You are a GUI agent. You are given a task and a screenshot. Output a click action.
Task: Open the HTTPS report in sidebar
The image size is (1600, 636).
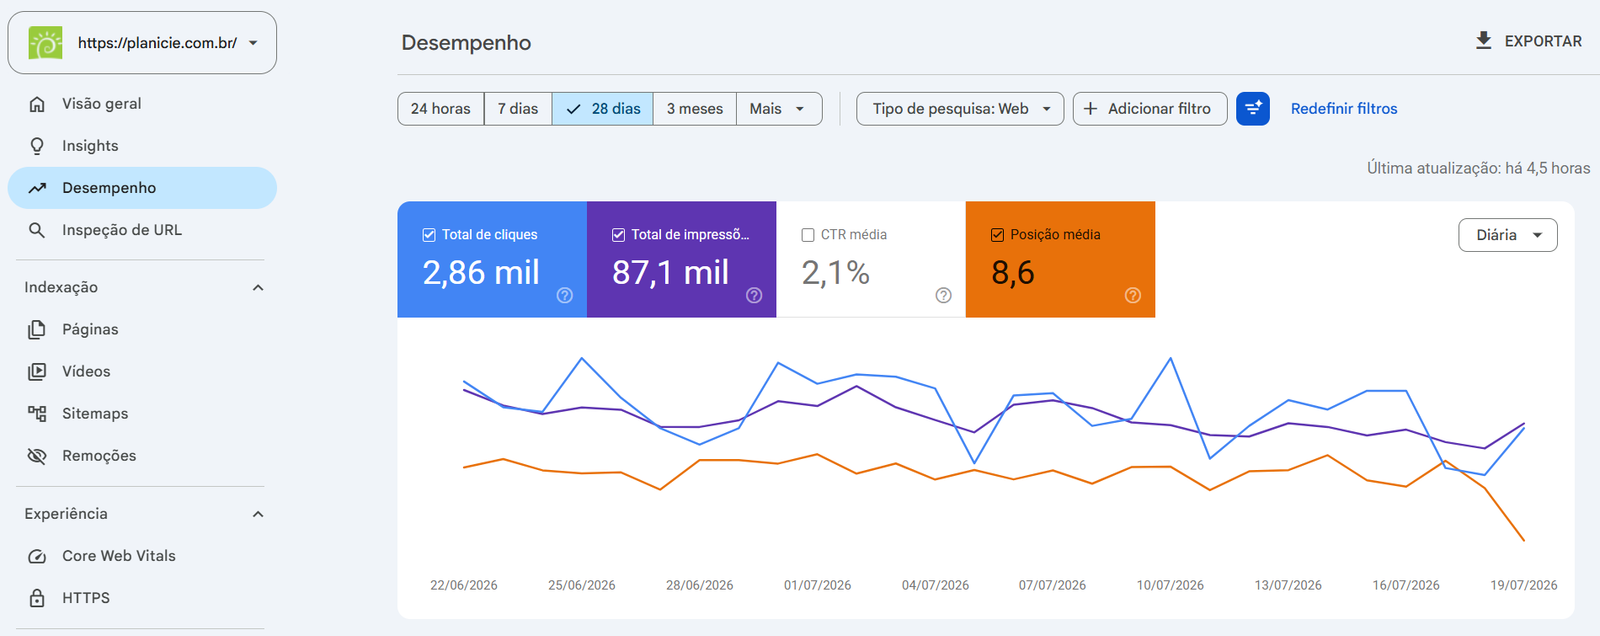[142, 598]
